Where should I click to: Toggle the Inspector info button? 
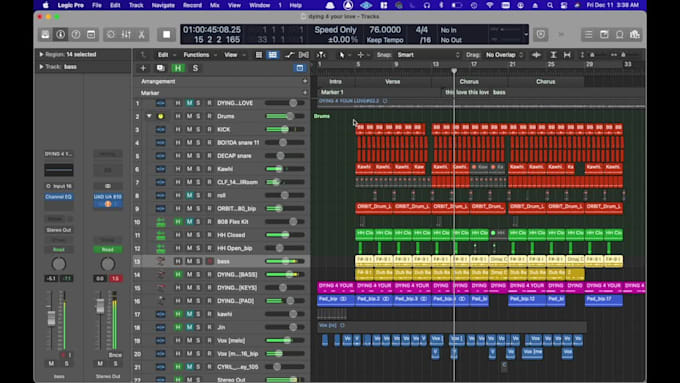click(x=60, y=35)
